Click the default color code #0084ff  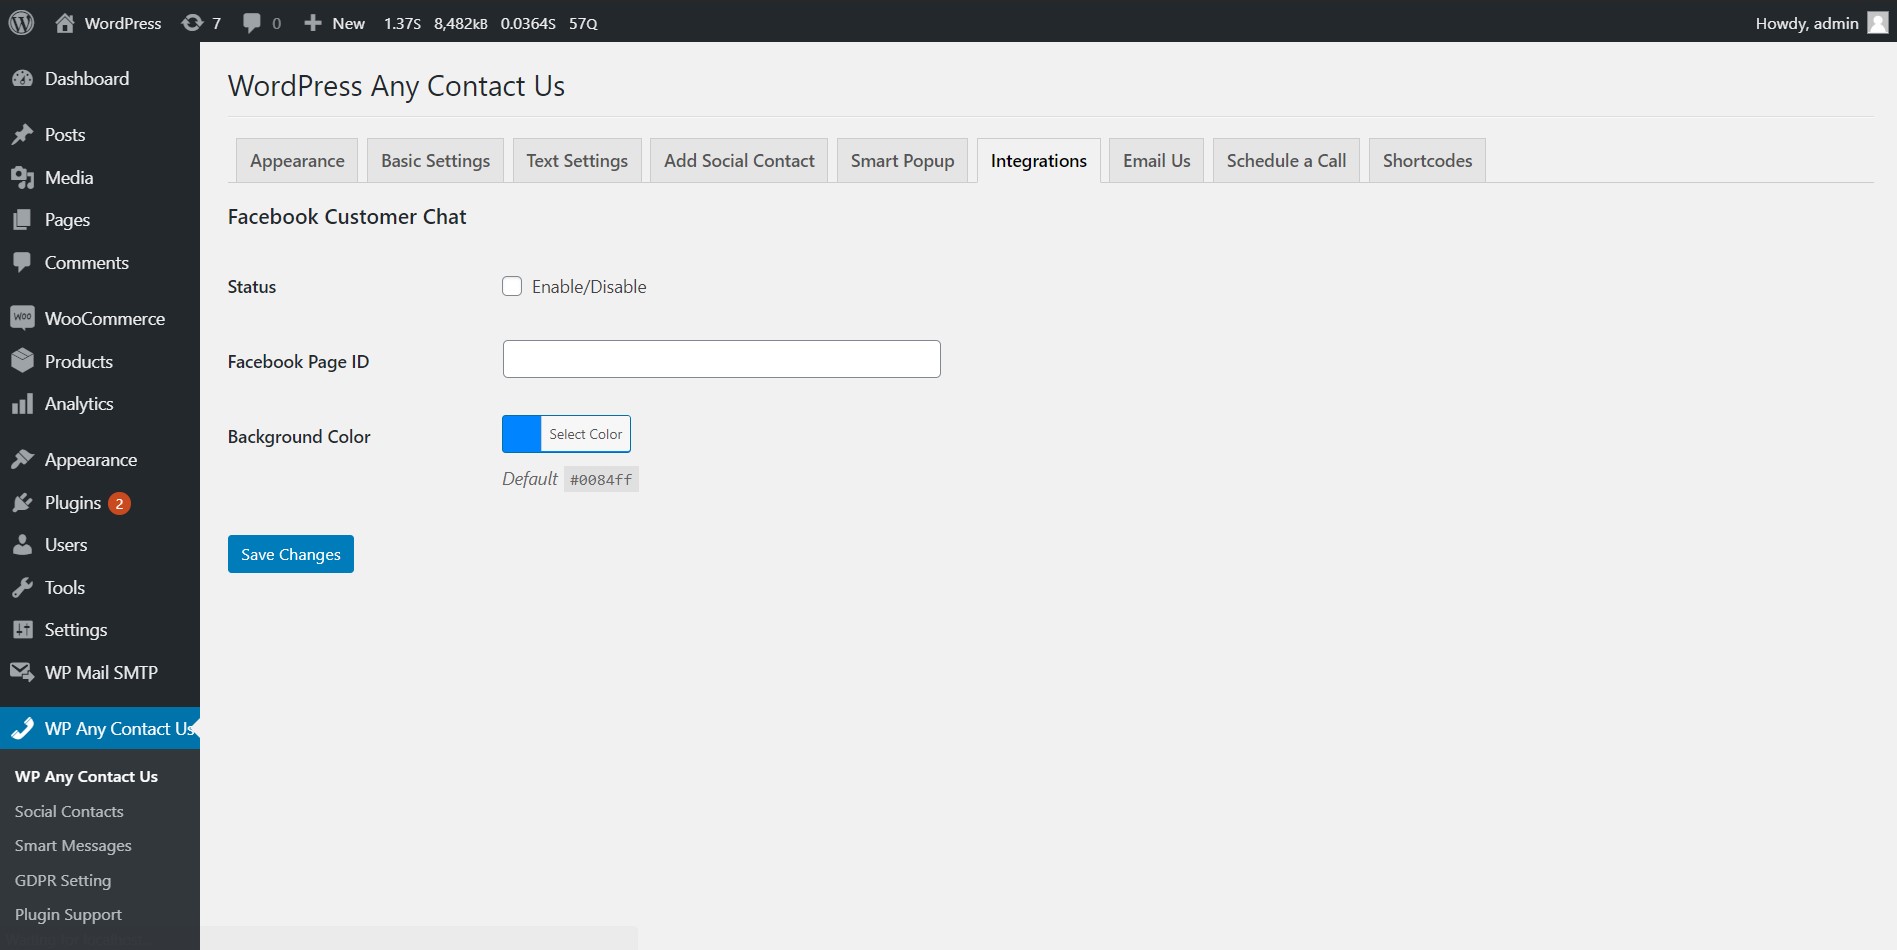click(x=601, y=480)
